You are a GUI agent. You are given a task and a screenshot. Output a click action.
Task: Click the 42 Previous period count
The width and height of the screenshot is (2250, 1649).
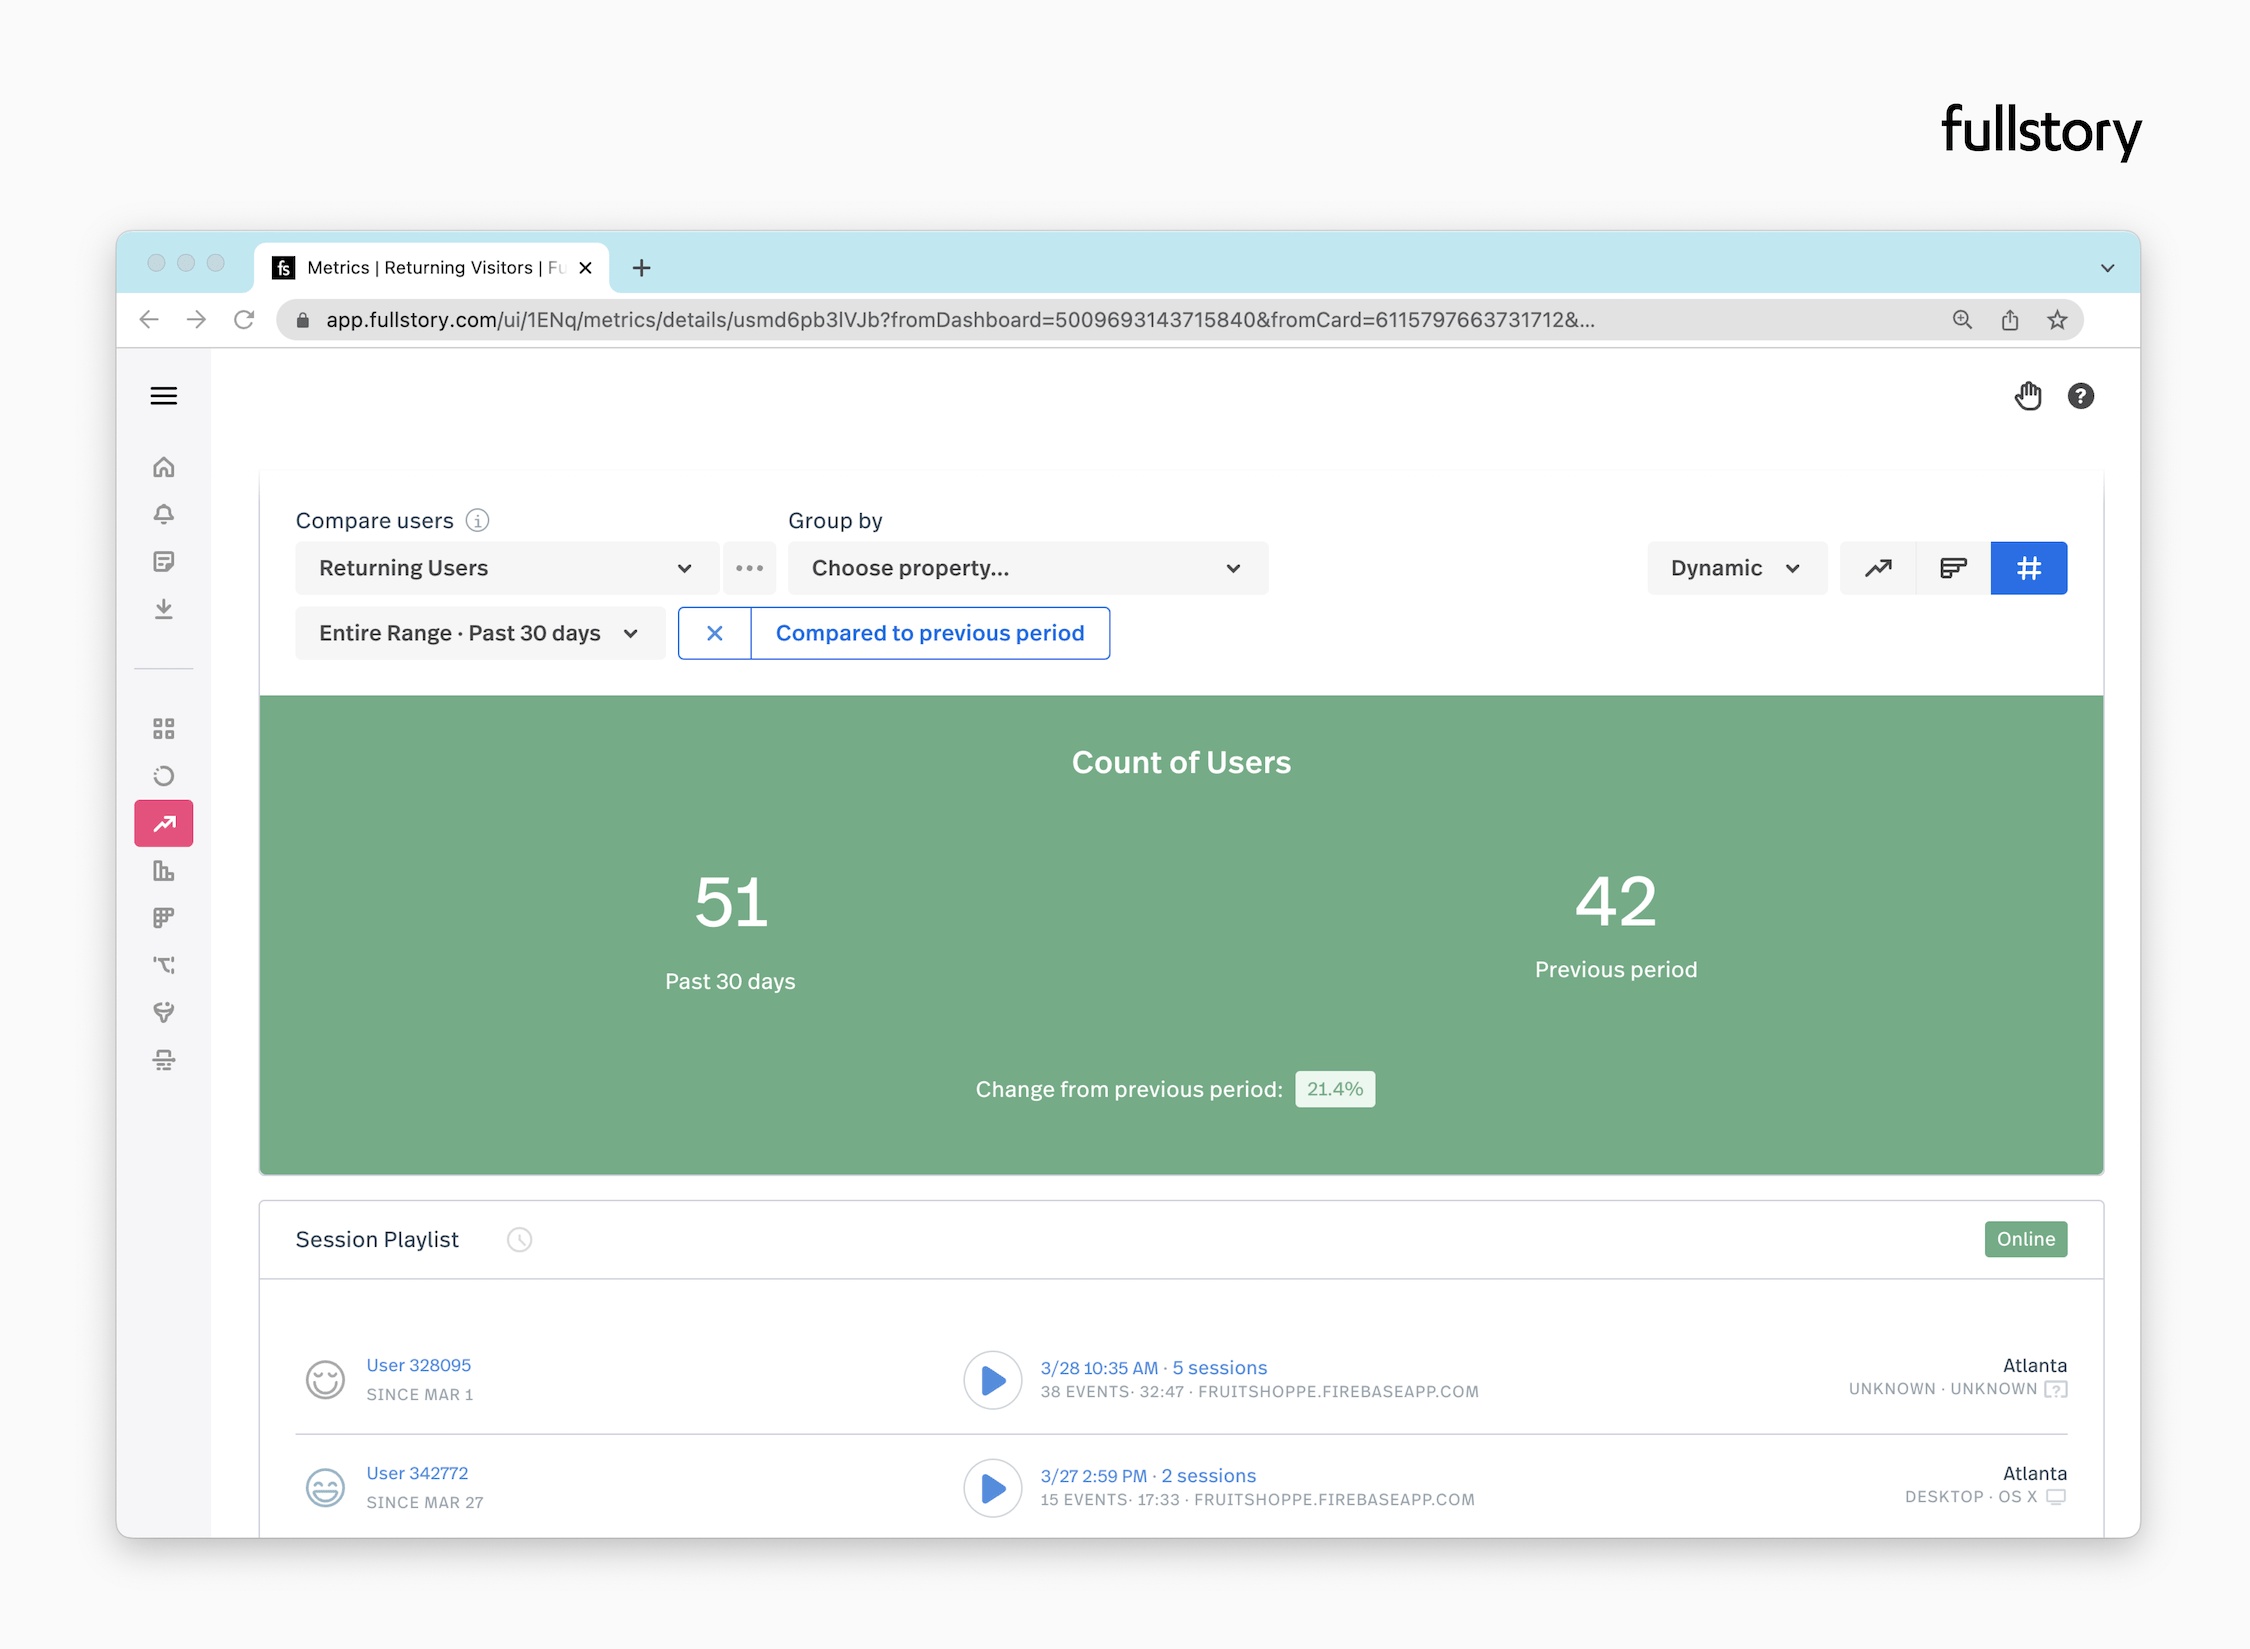[x=1616, y=901]
